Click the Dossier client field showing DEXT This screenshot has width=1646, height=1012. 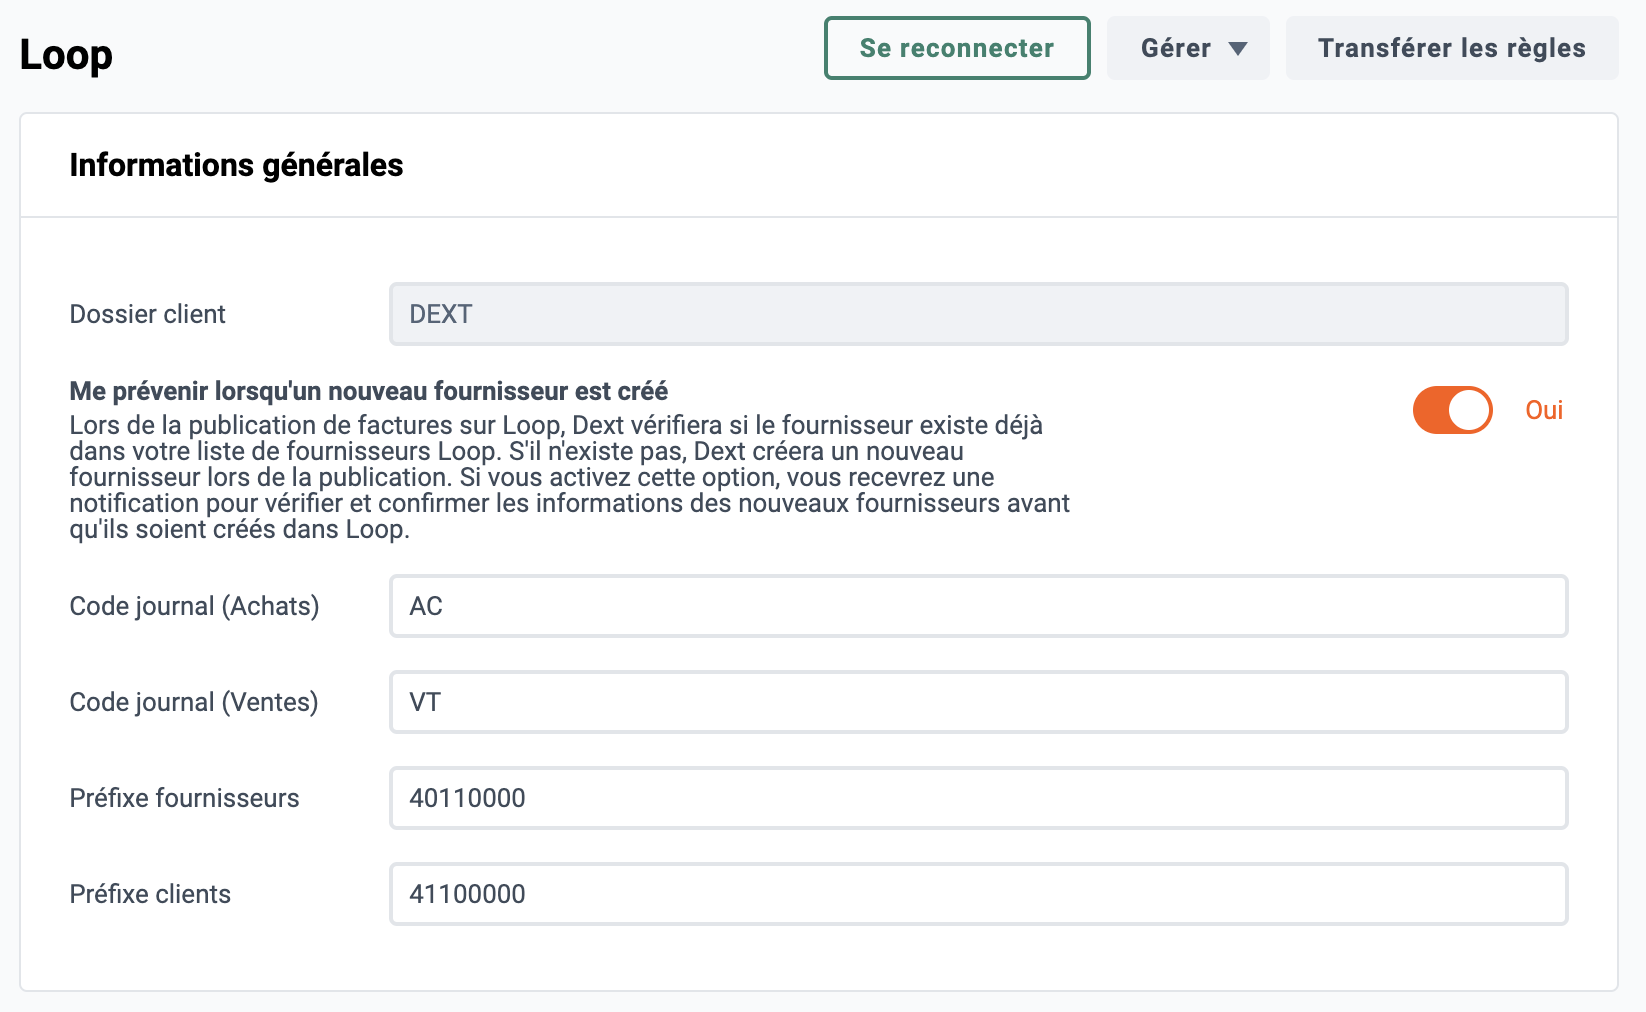click(x=978, y=314)
